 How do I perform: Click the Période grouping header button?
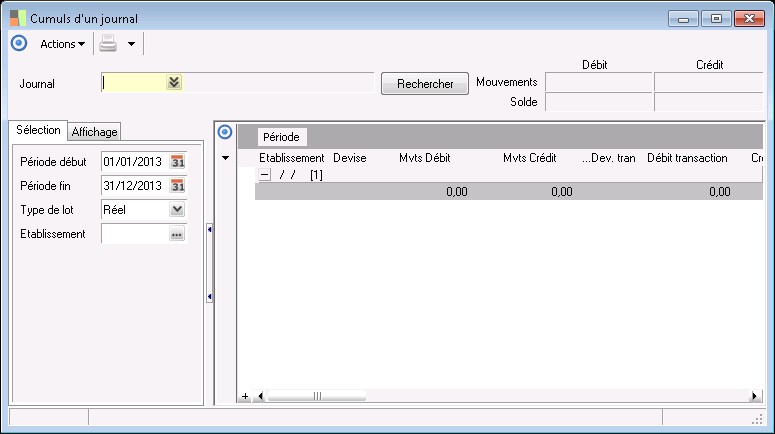(281, 137)
